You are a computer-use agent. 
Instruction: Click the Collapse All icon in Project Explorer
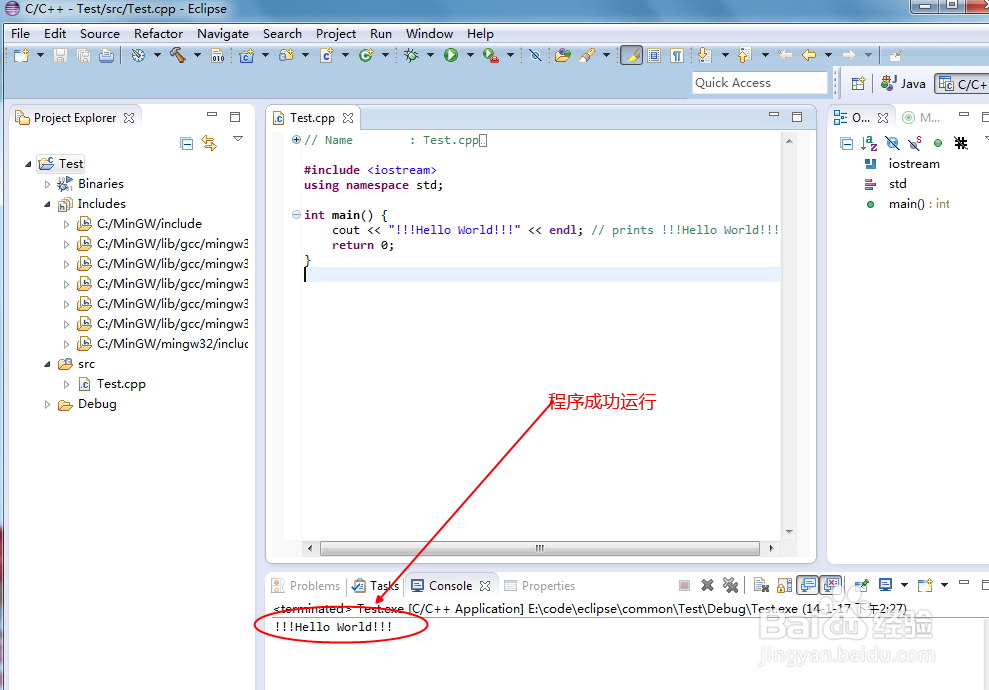(x=186, y=144)
